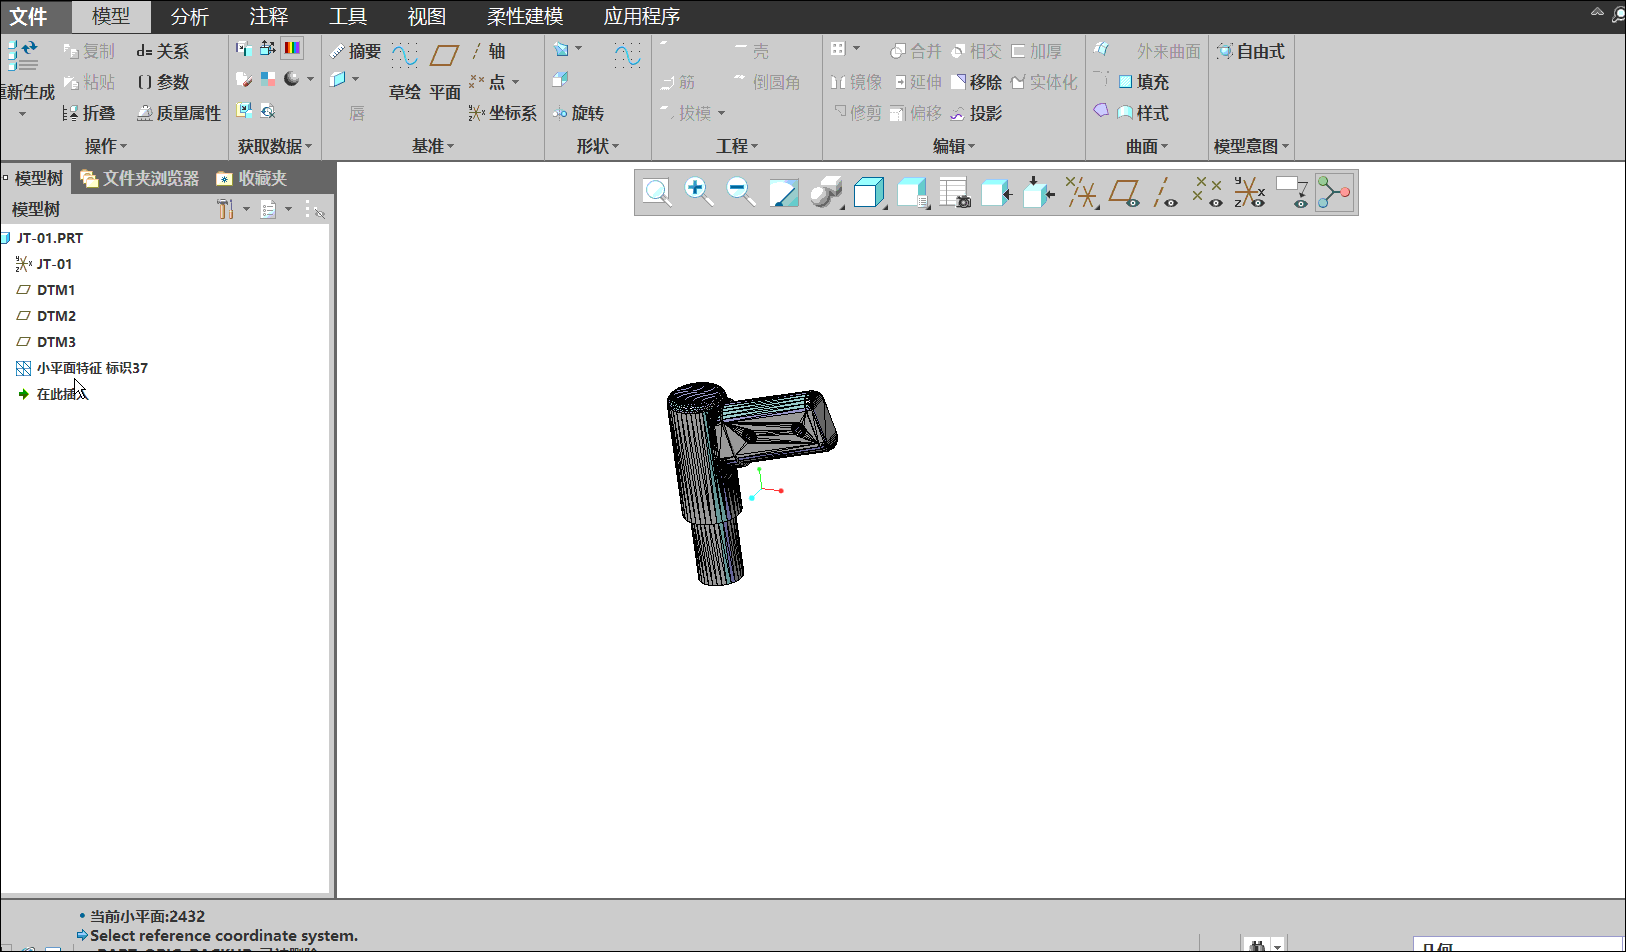Click the Repaint screen icon
The height and width of the screenshot is (952, 1626).
783,192
